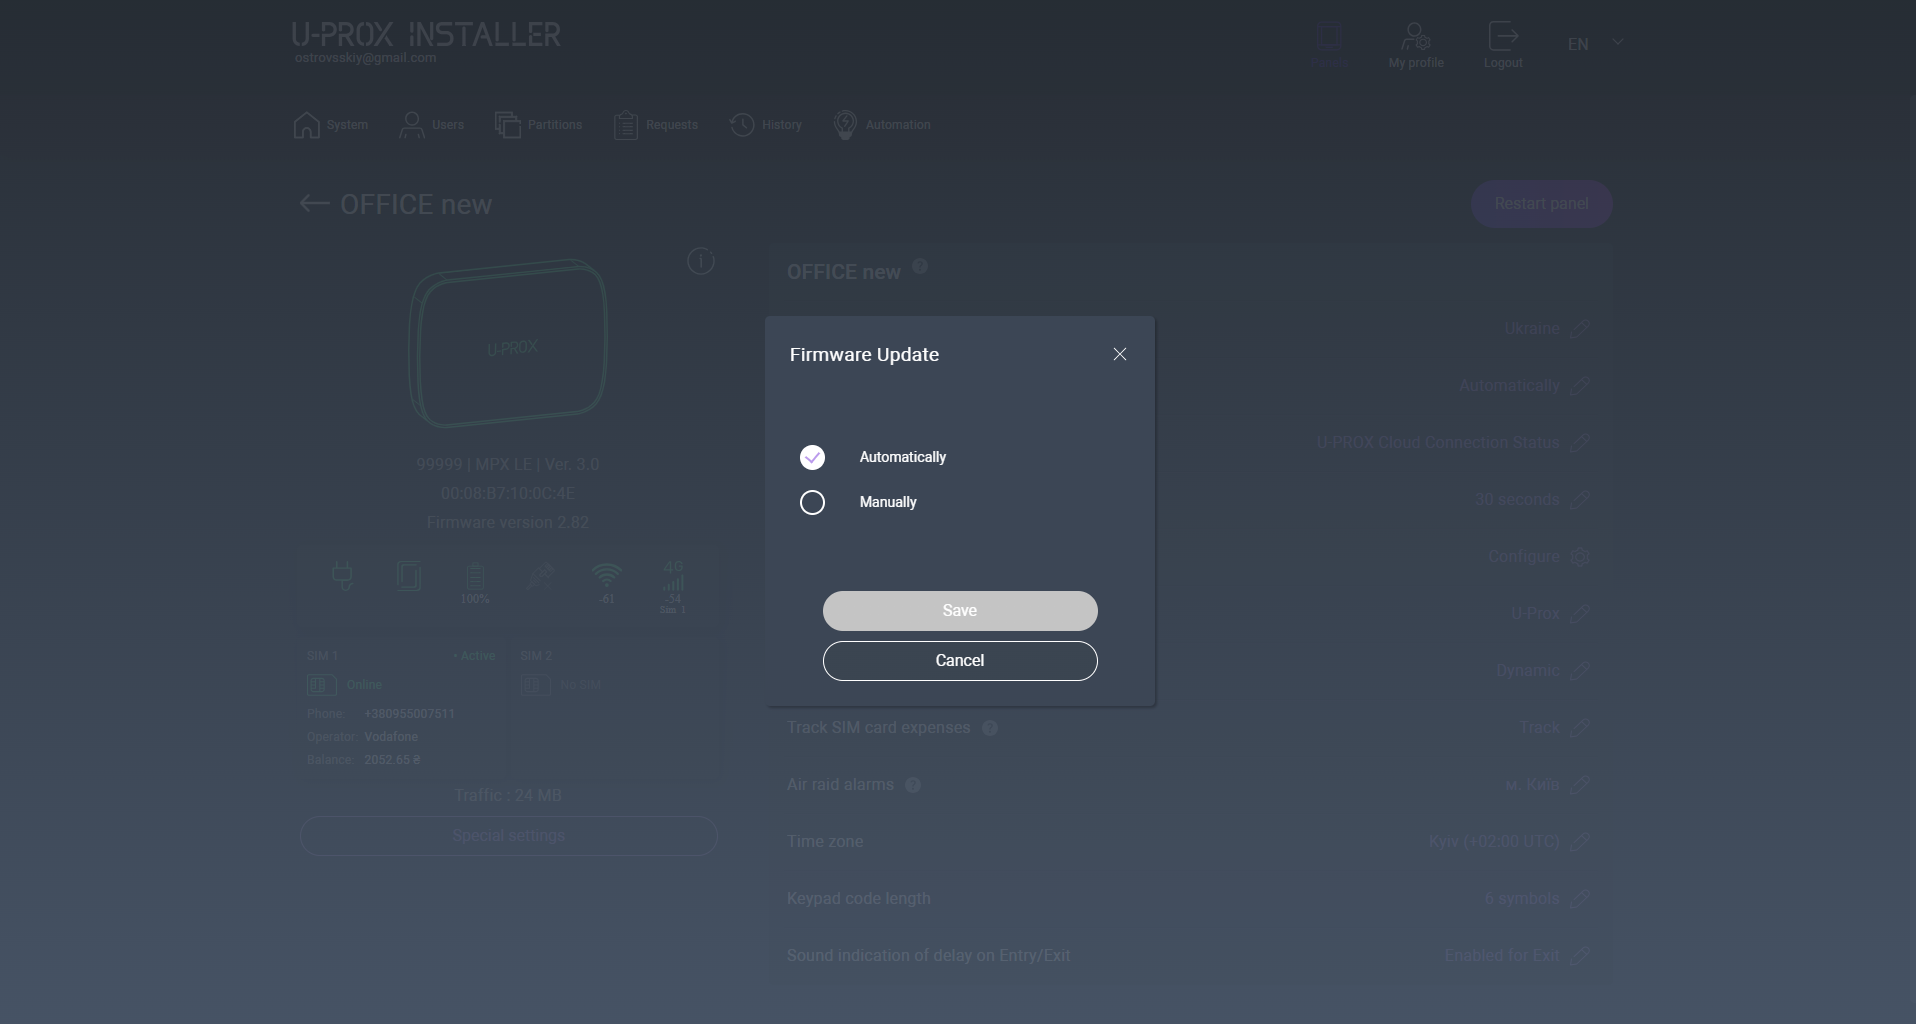
Task: Close the Firmware Update dialog with X
Action: tap(1120, 354)
